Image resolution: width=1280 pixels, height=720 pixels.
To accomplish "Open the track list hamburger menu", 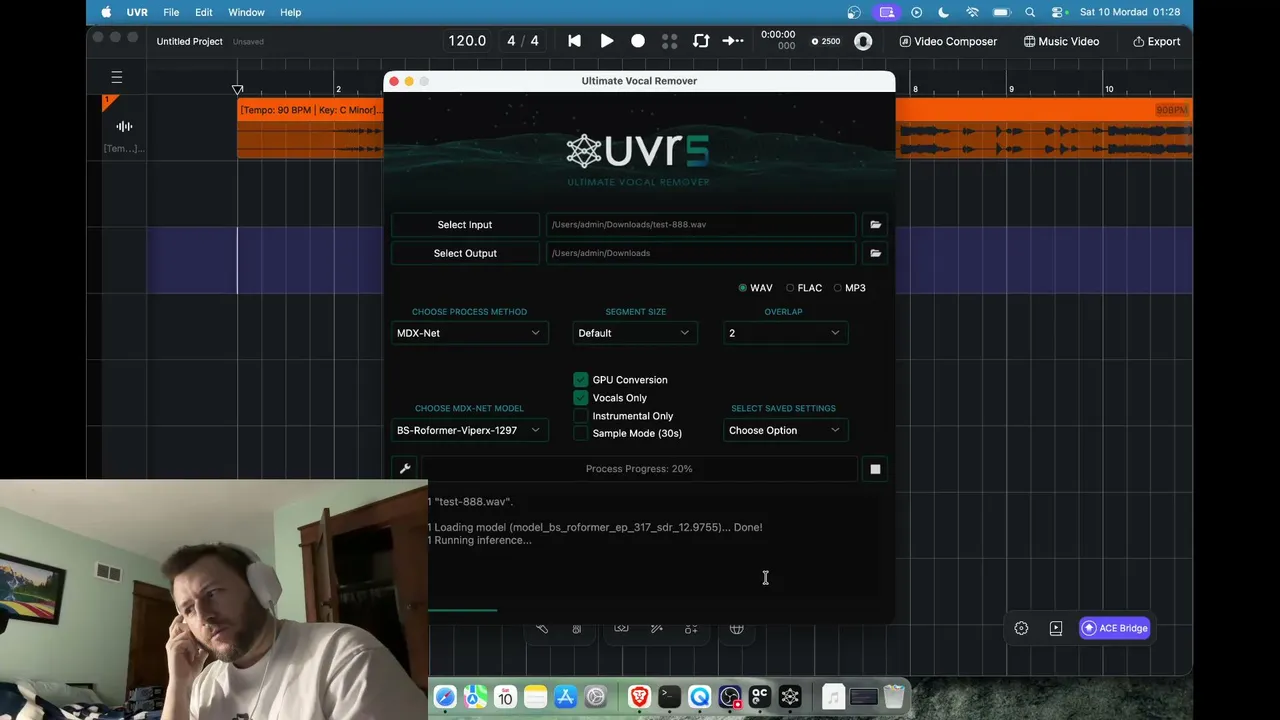I will 117,77.
